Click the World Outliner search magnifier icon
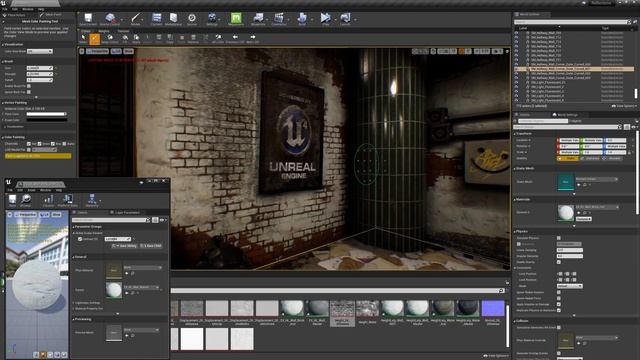Viewport: 640px width, 360px height. [629, 22]
